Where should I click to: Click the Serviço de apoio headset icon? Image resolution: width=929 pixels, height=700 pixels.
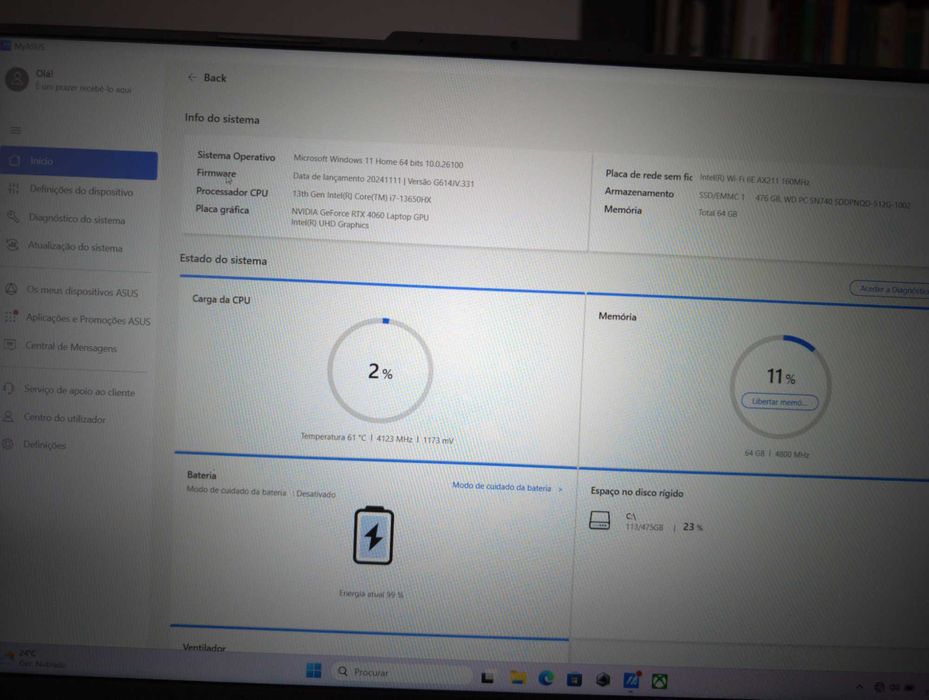click(9, 389)
